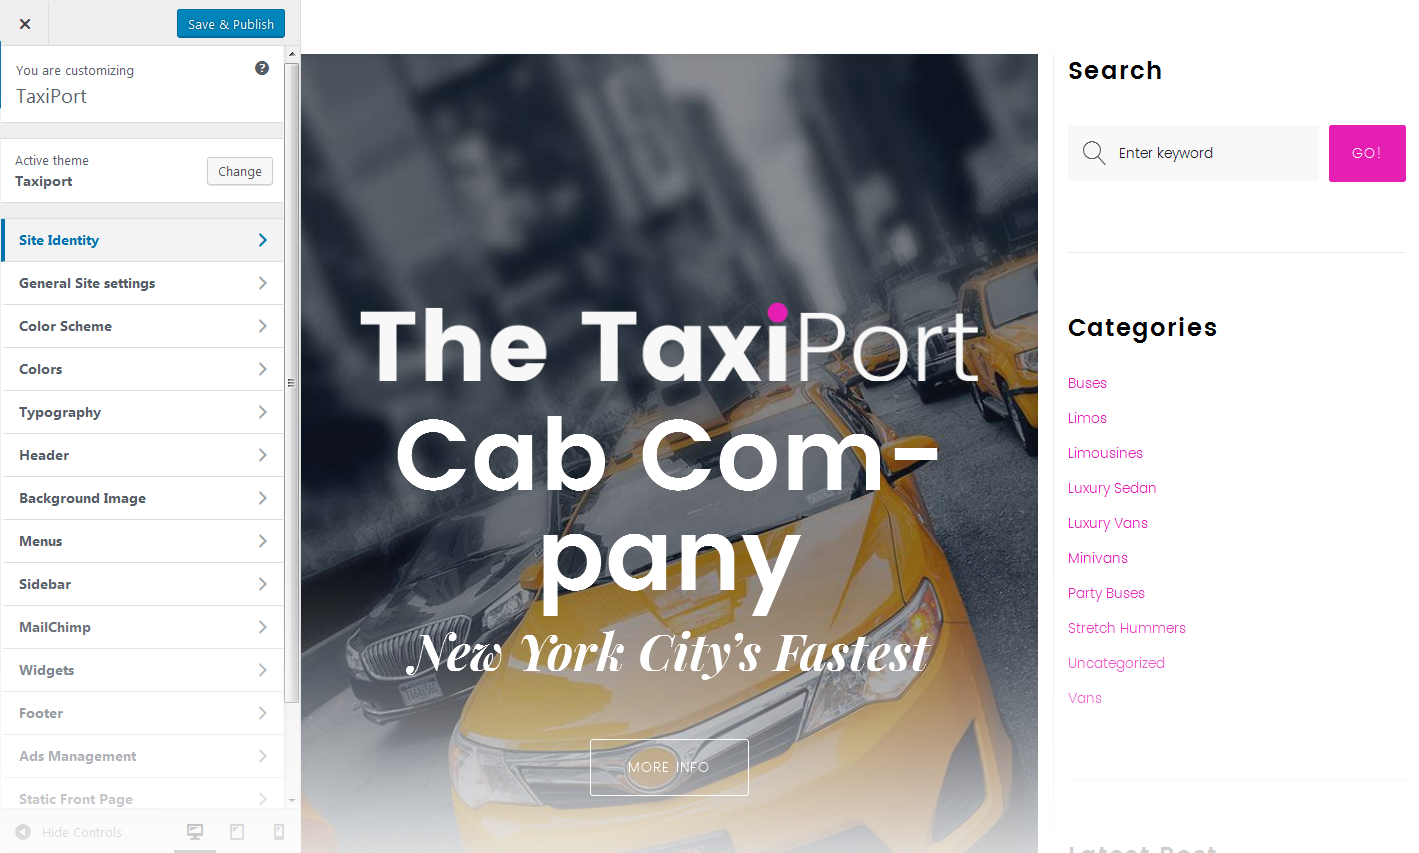
Task: Open the Luxury Sedan category link
Action: pyautogui.click(x=1112, y=488)
